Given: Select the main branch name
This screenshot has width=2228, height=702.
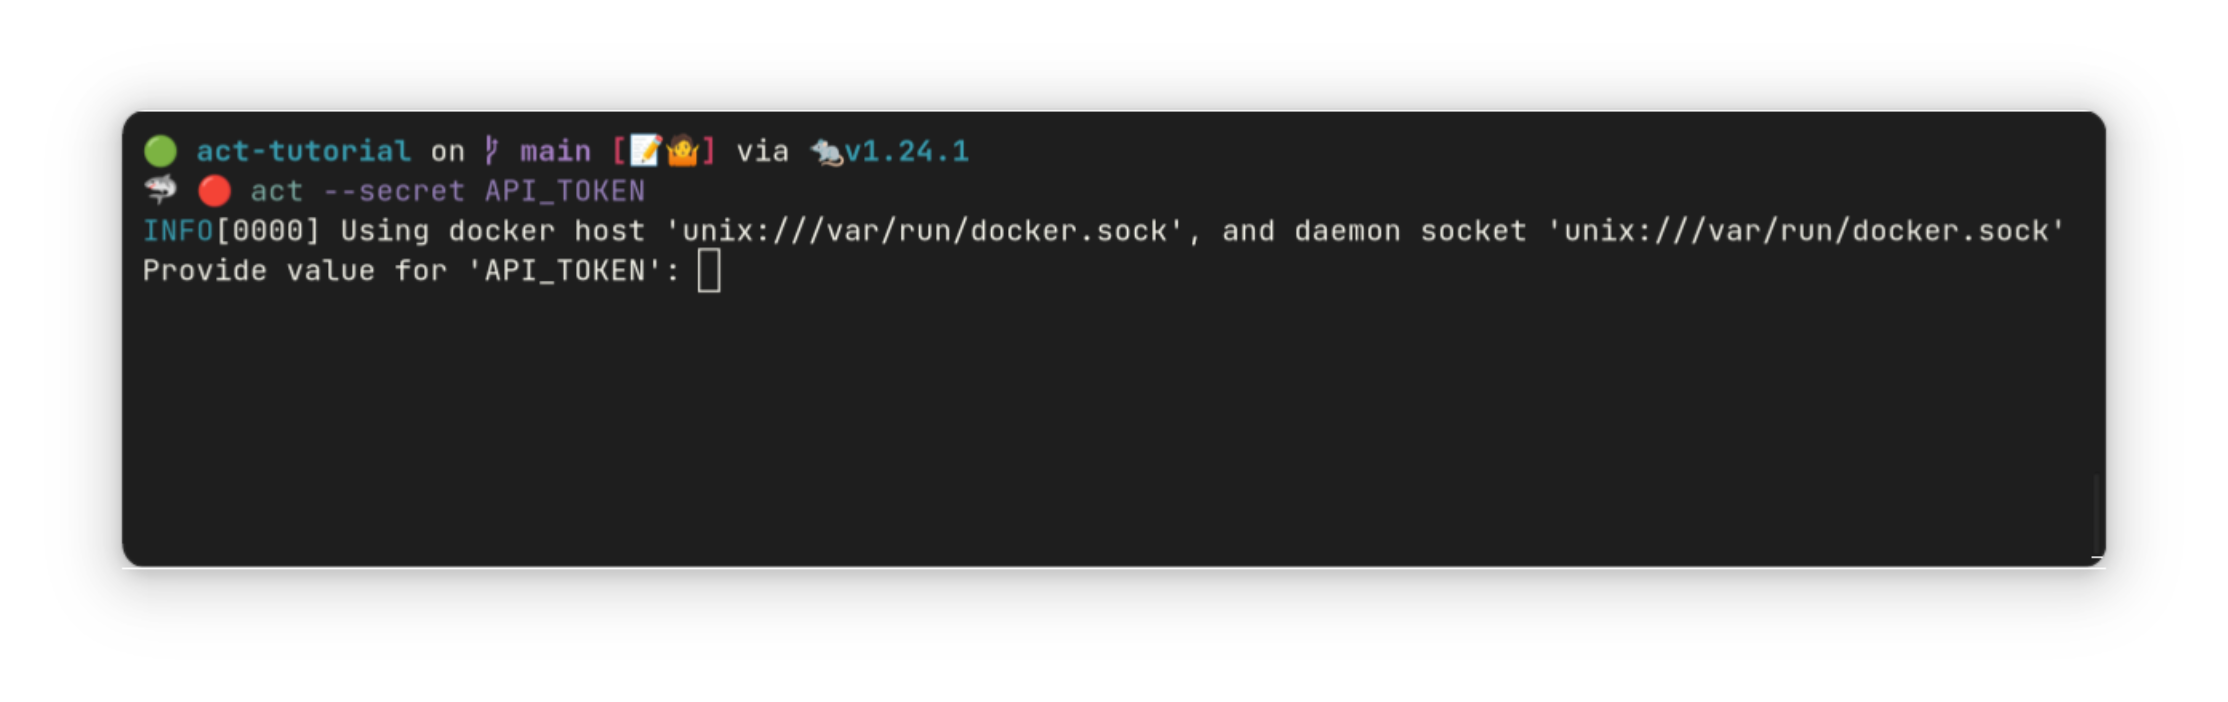Looking at the screenshot, I should [555, 151].
